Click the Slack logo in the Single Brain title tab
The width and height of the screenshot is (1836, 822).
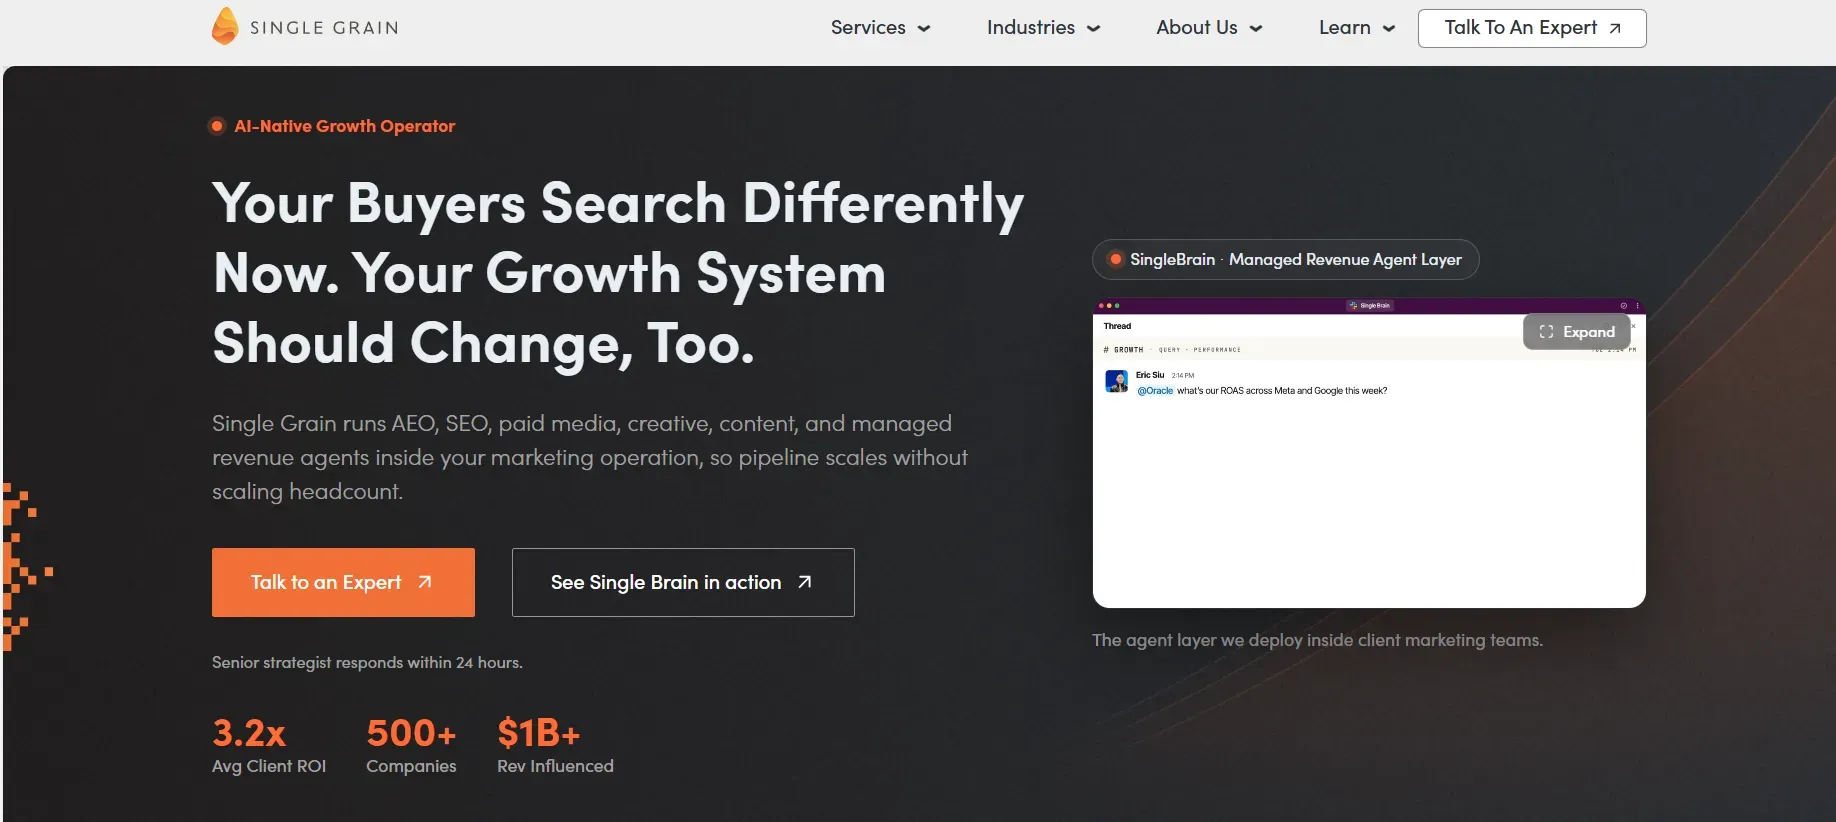coord(1353,306)
